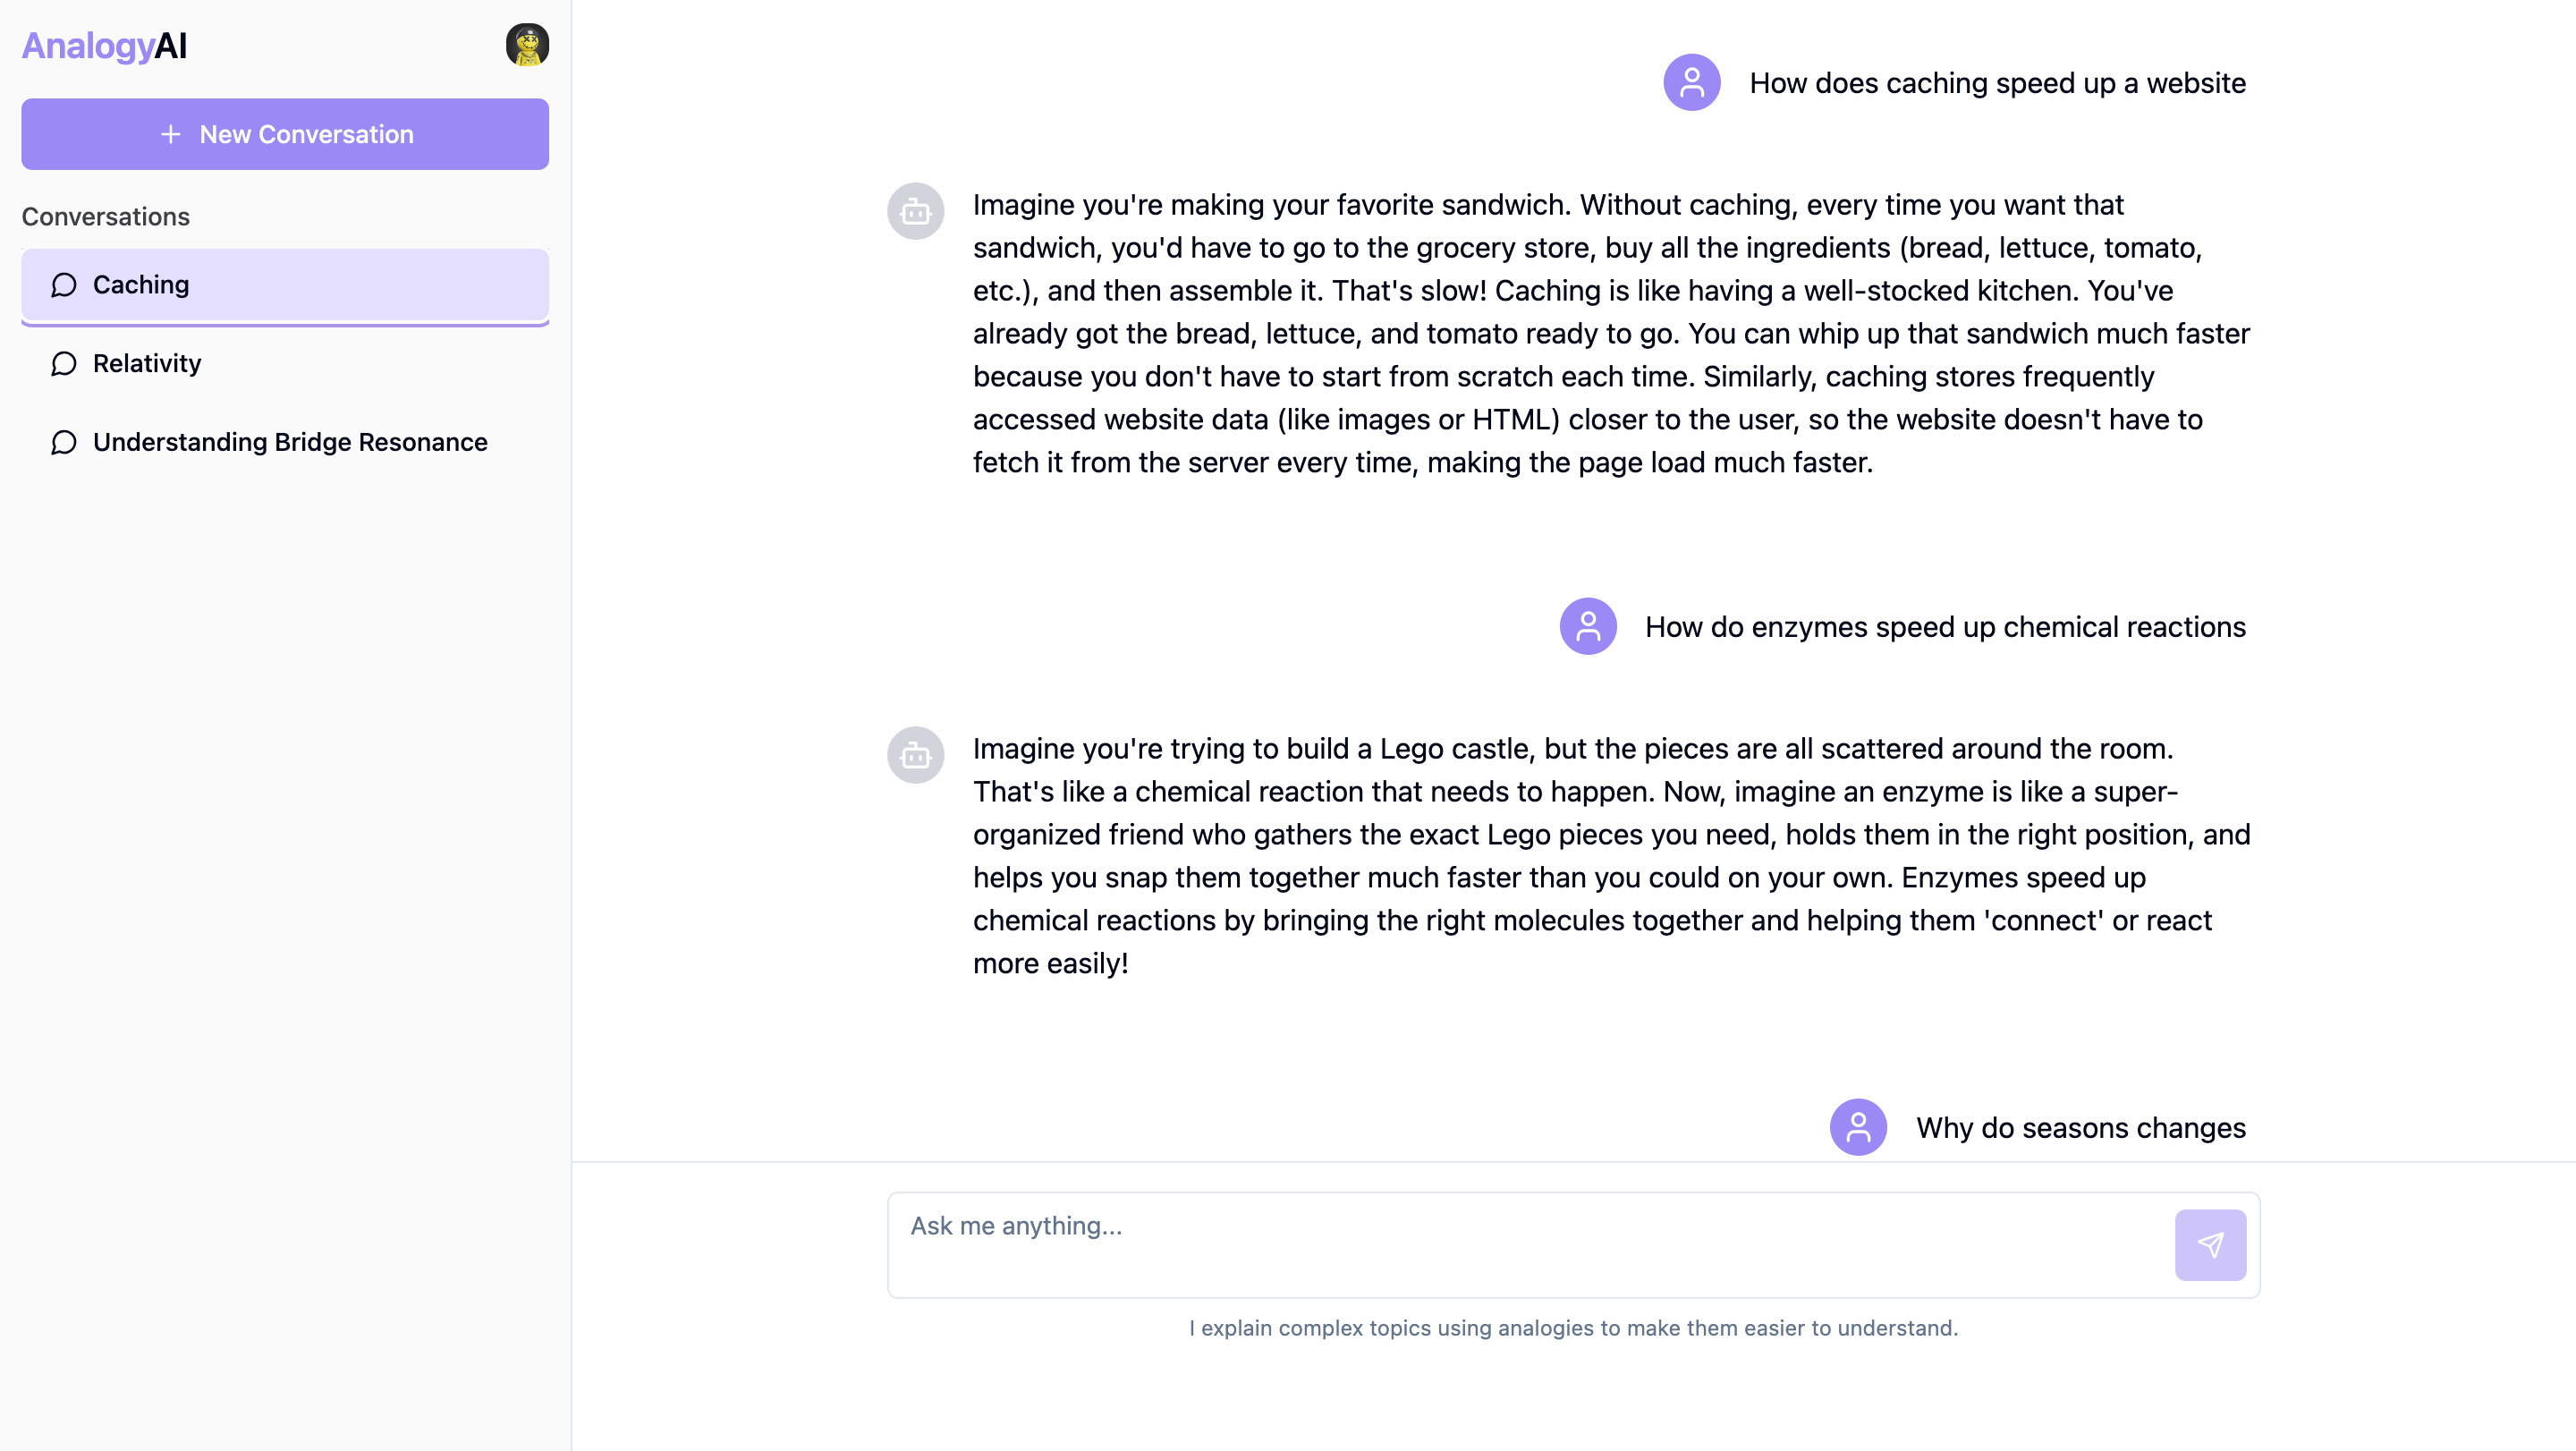Click the plus icon in New Conversation
The width and height of the screenshot is (2576, 1451).
171,134
